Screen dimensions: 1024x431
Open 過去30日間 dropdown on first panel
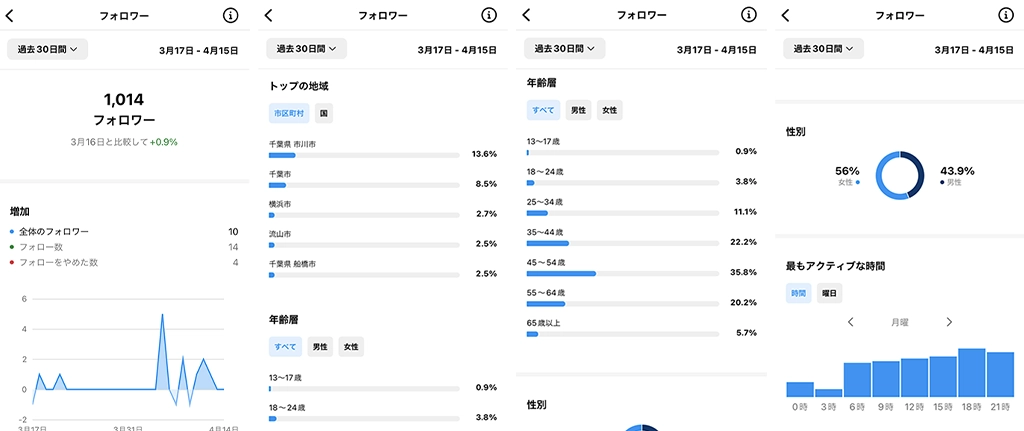(x=48, y=49)
